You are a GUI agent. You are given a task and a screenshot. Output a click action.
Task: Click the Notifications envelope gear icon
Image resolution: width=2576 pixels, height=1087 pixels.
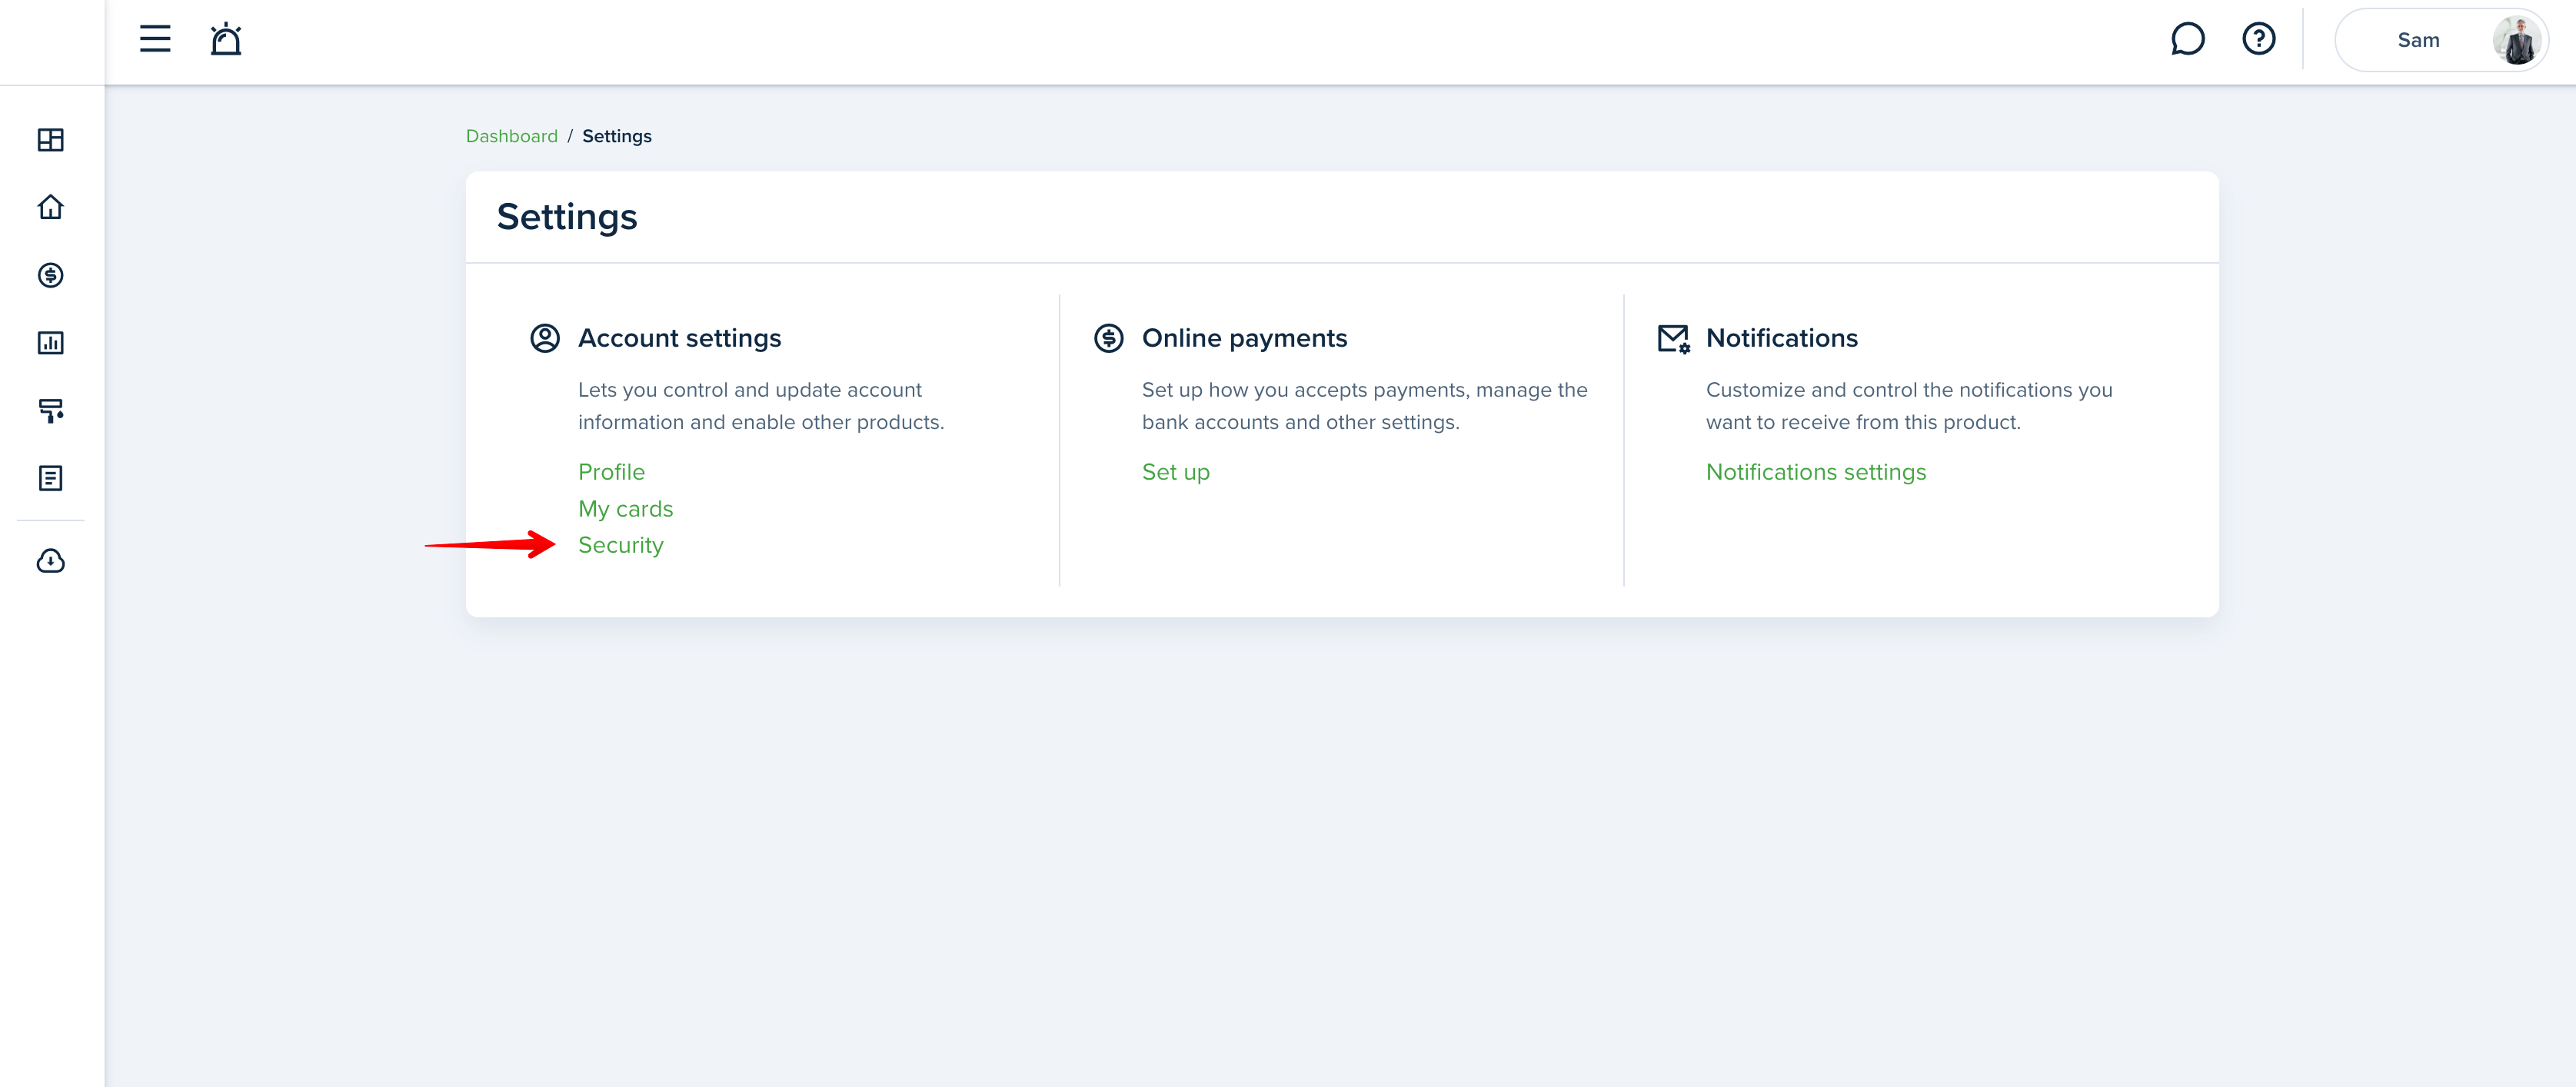(1673, 338)
